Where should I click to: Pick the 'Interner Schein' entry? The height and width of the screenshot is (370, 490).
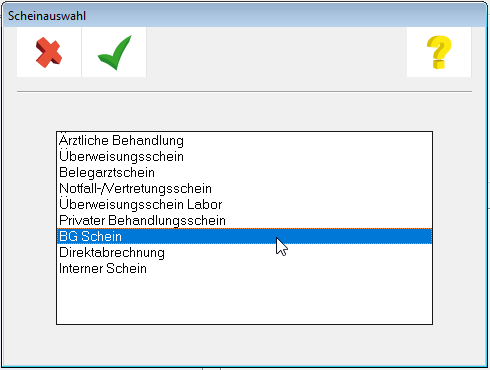(244, 268)
